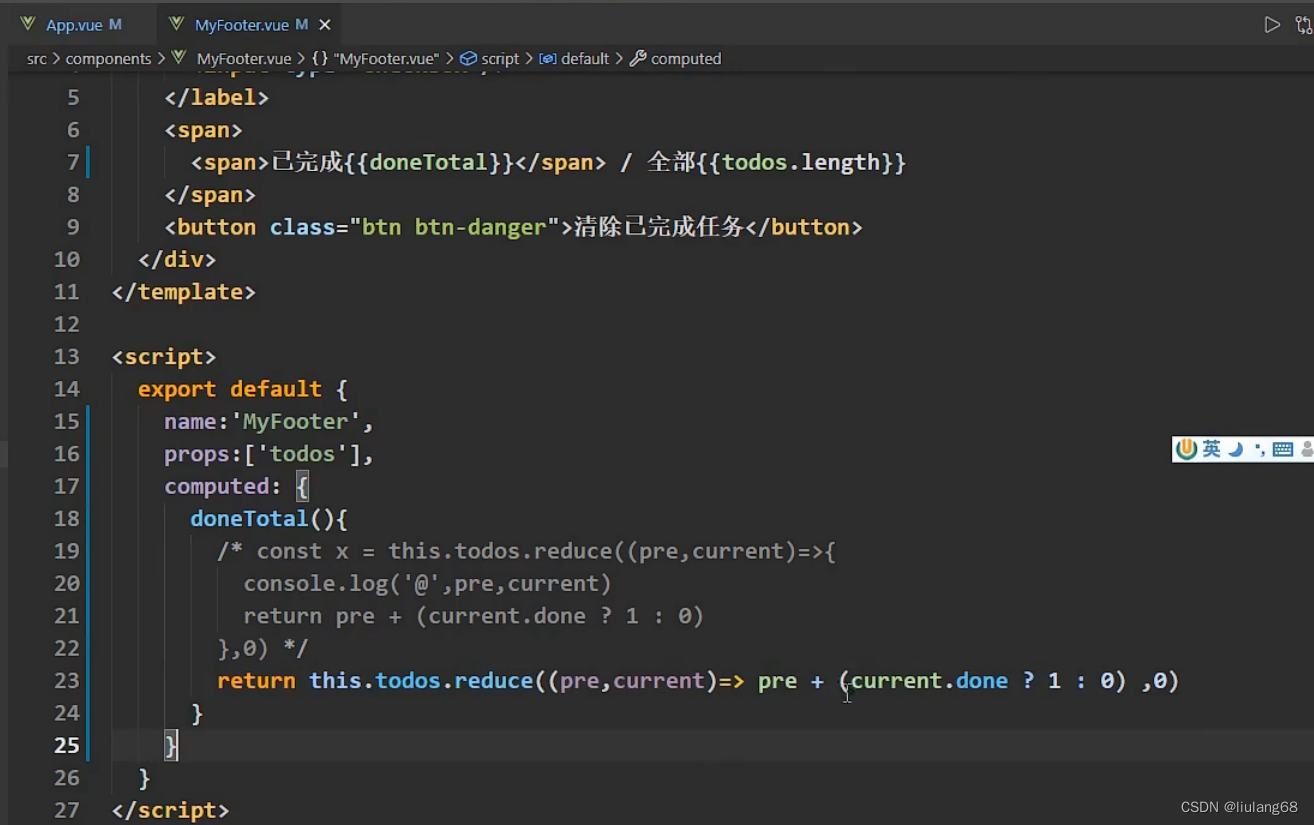The width and height of the screenshot is (1314, 825).
Task: Open the source control changes icon in the editor toolbar
Action: click(1304, 24)
